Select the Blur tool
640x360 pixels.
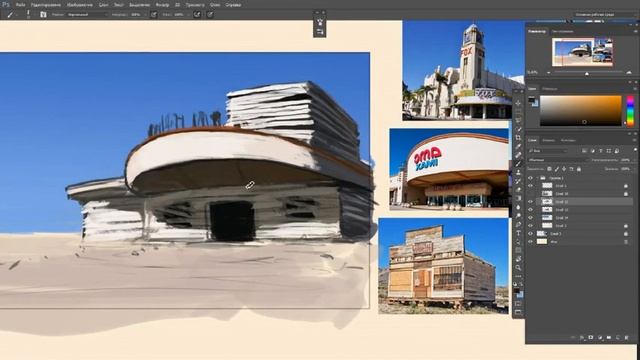tap(518, 207)
